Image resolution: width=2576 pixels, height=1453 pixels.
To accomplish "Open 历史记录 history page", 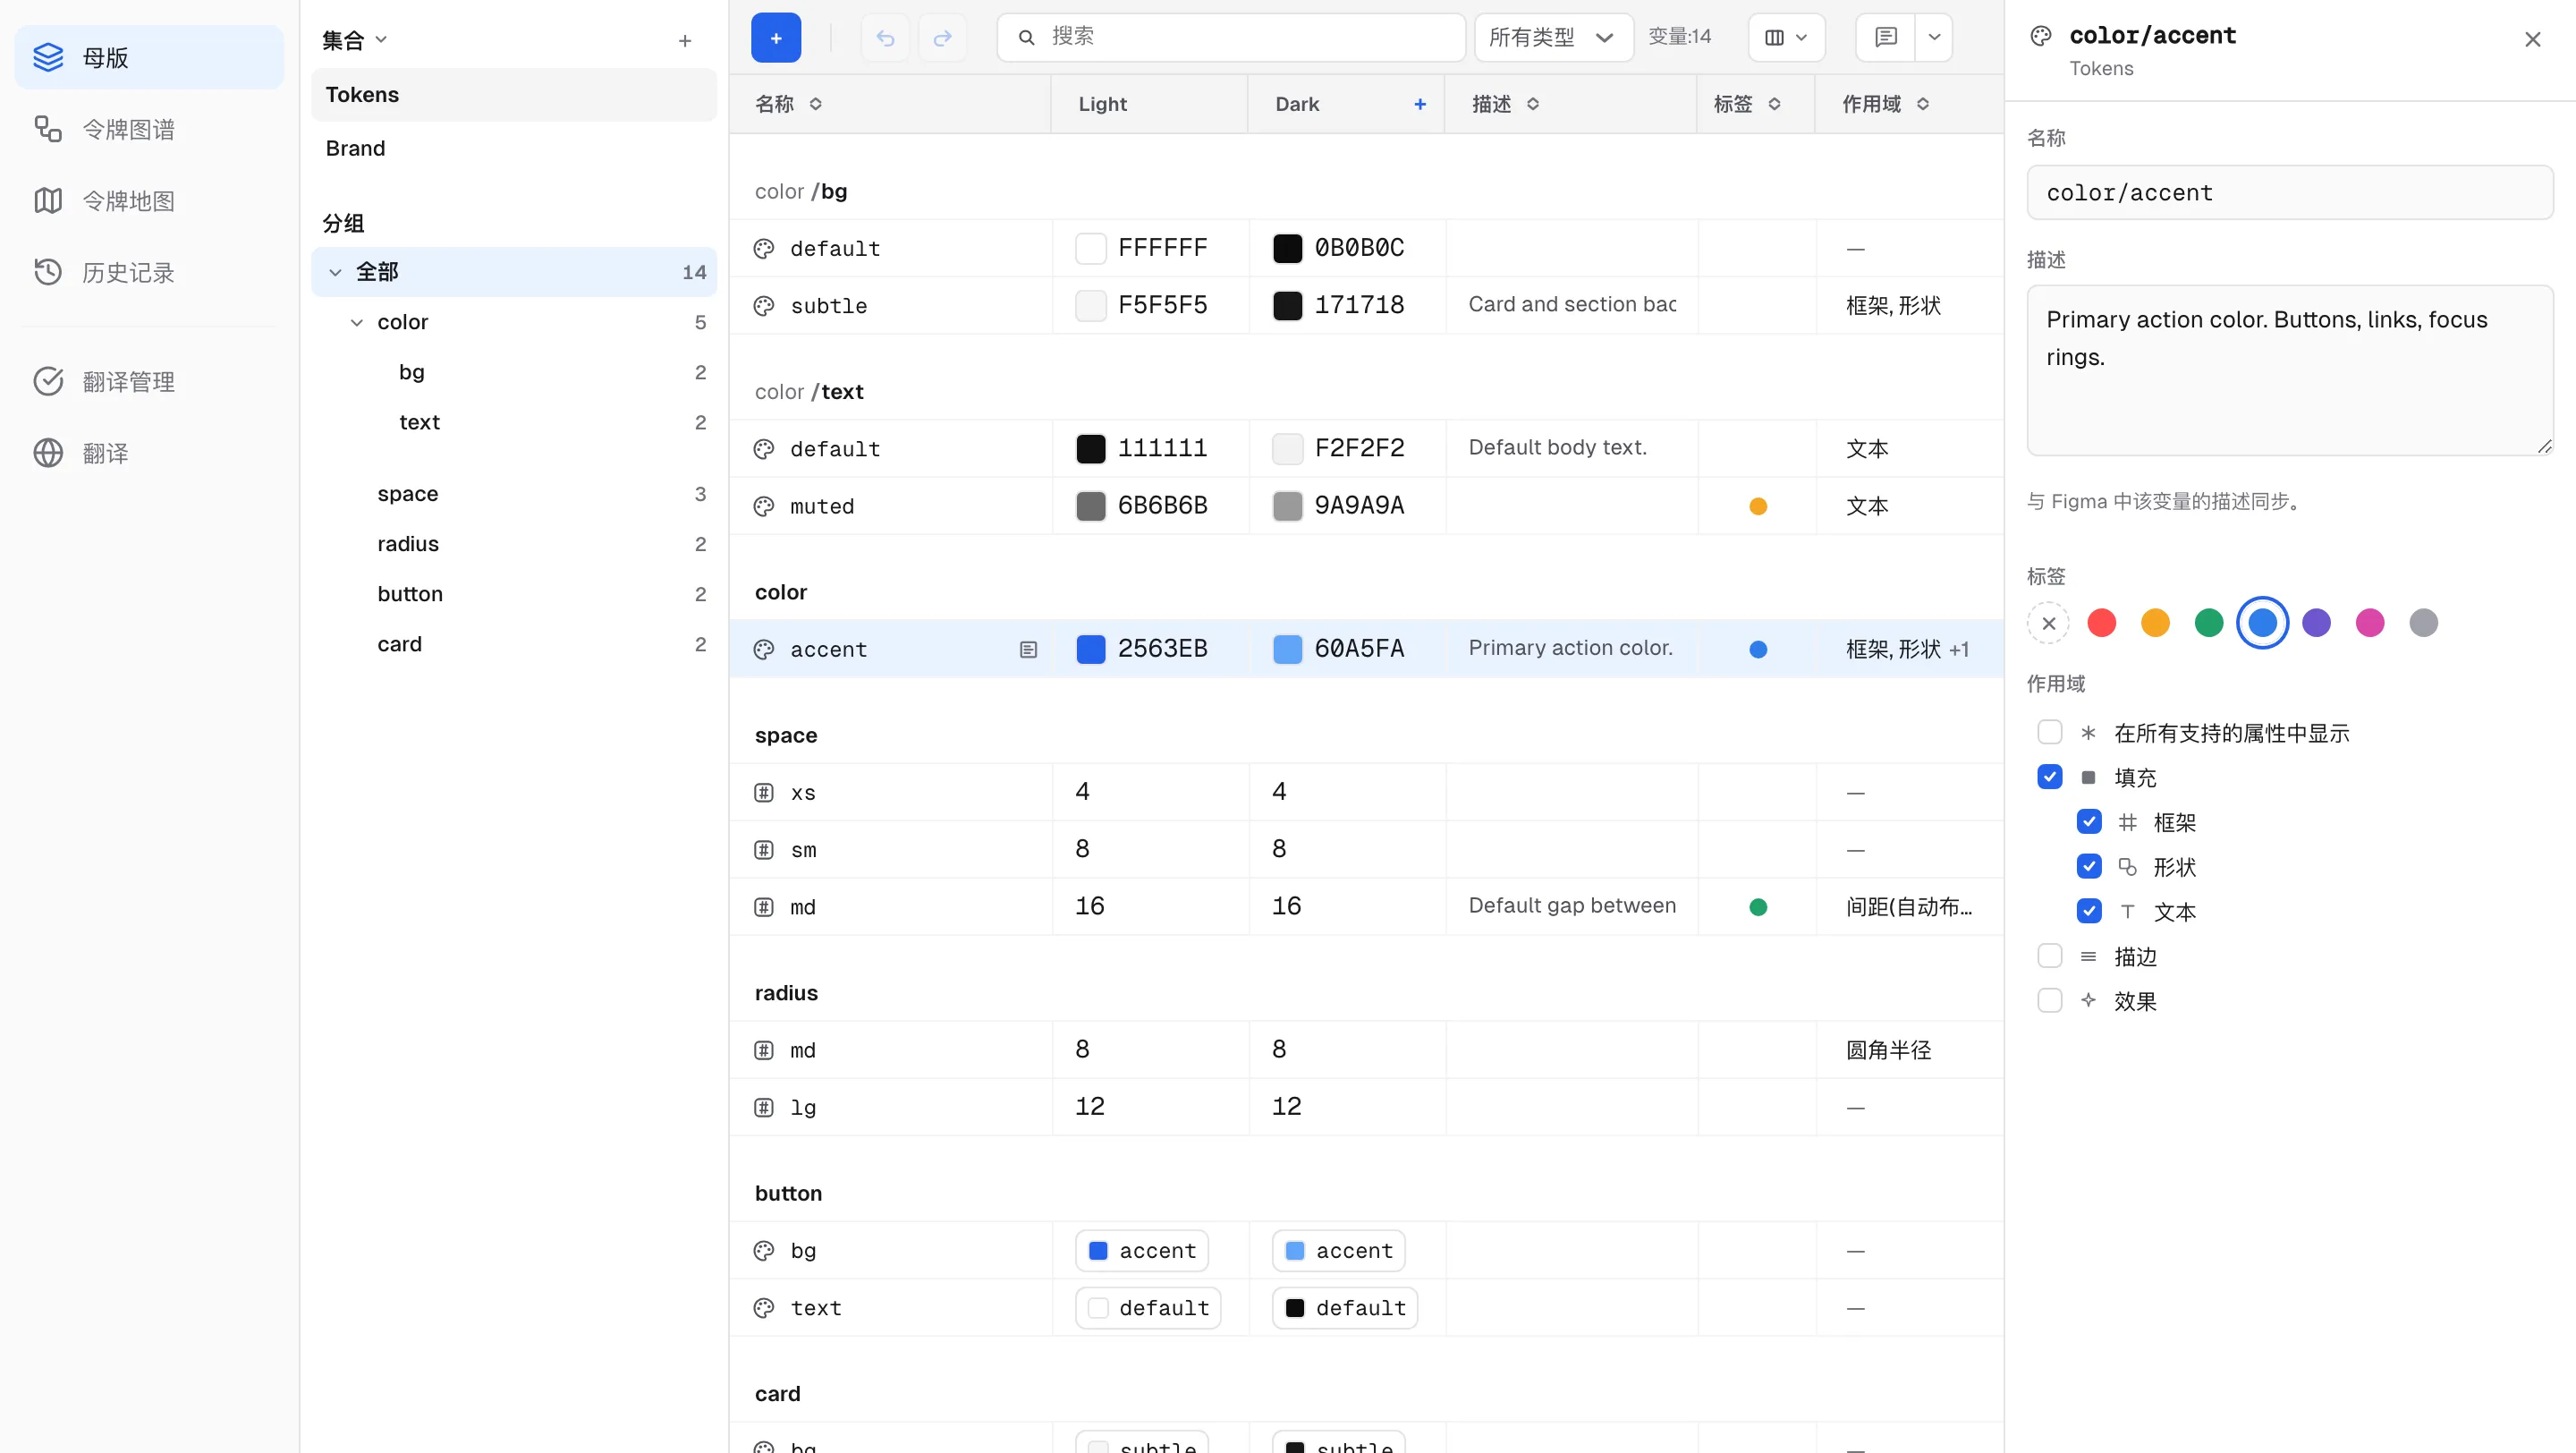I will pyautogui.click(x=149, y=272).
